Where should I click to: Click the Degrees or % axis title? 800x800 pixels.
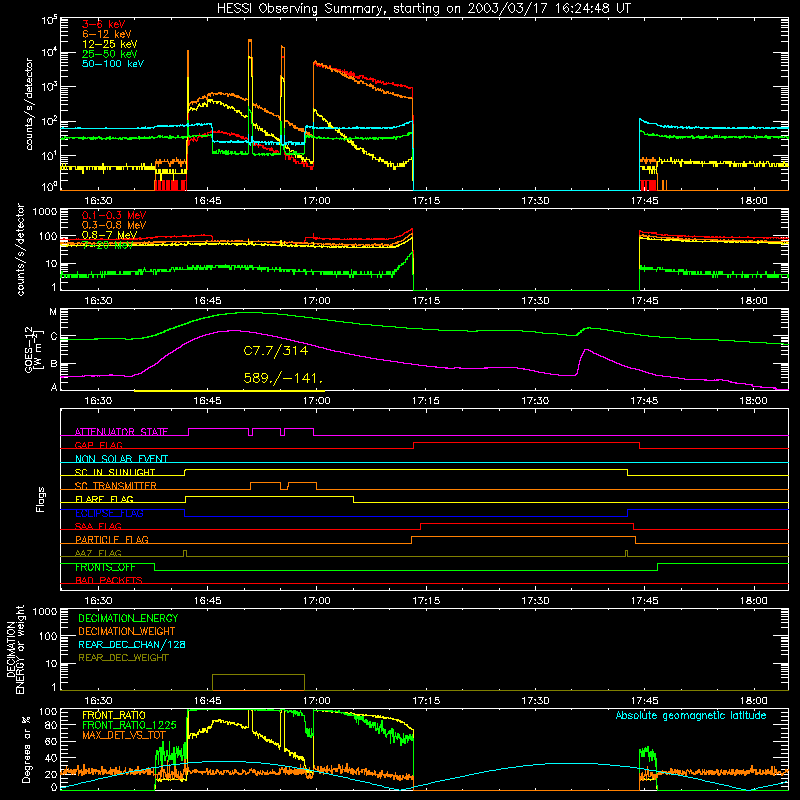pyautogui.click(x=26, y=750)
